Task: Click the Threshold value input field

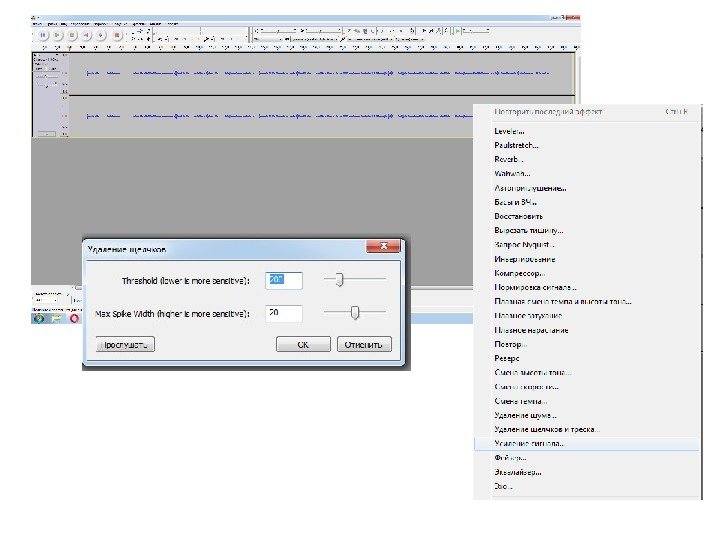Action: click(x=284, y=281)
